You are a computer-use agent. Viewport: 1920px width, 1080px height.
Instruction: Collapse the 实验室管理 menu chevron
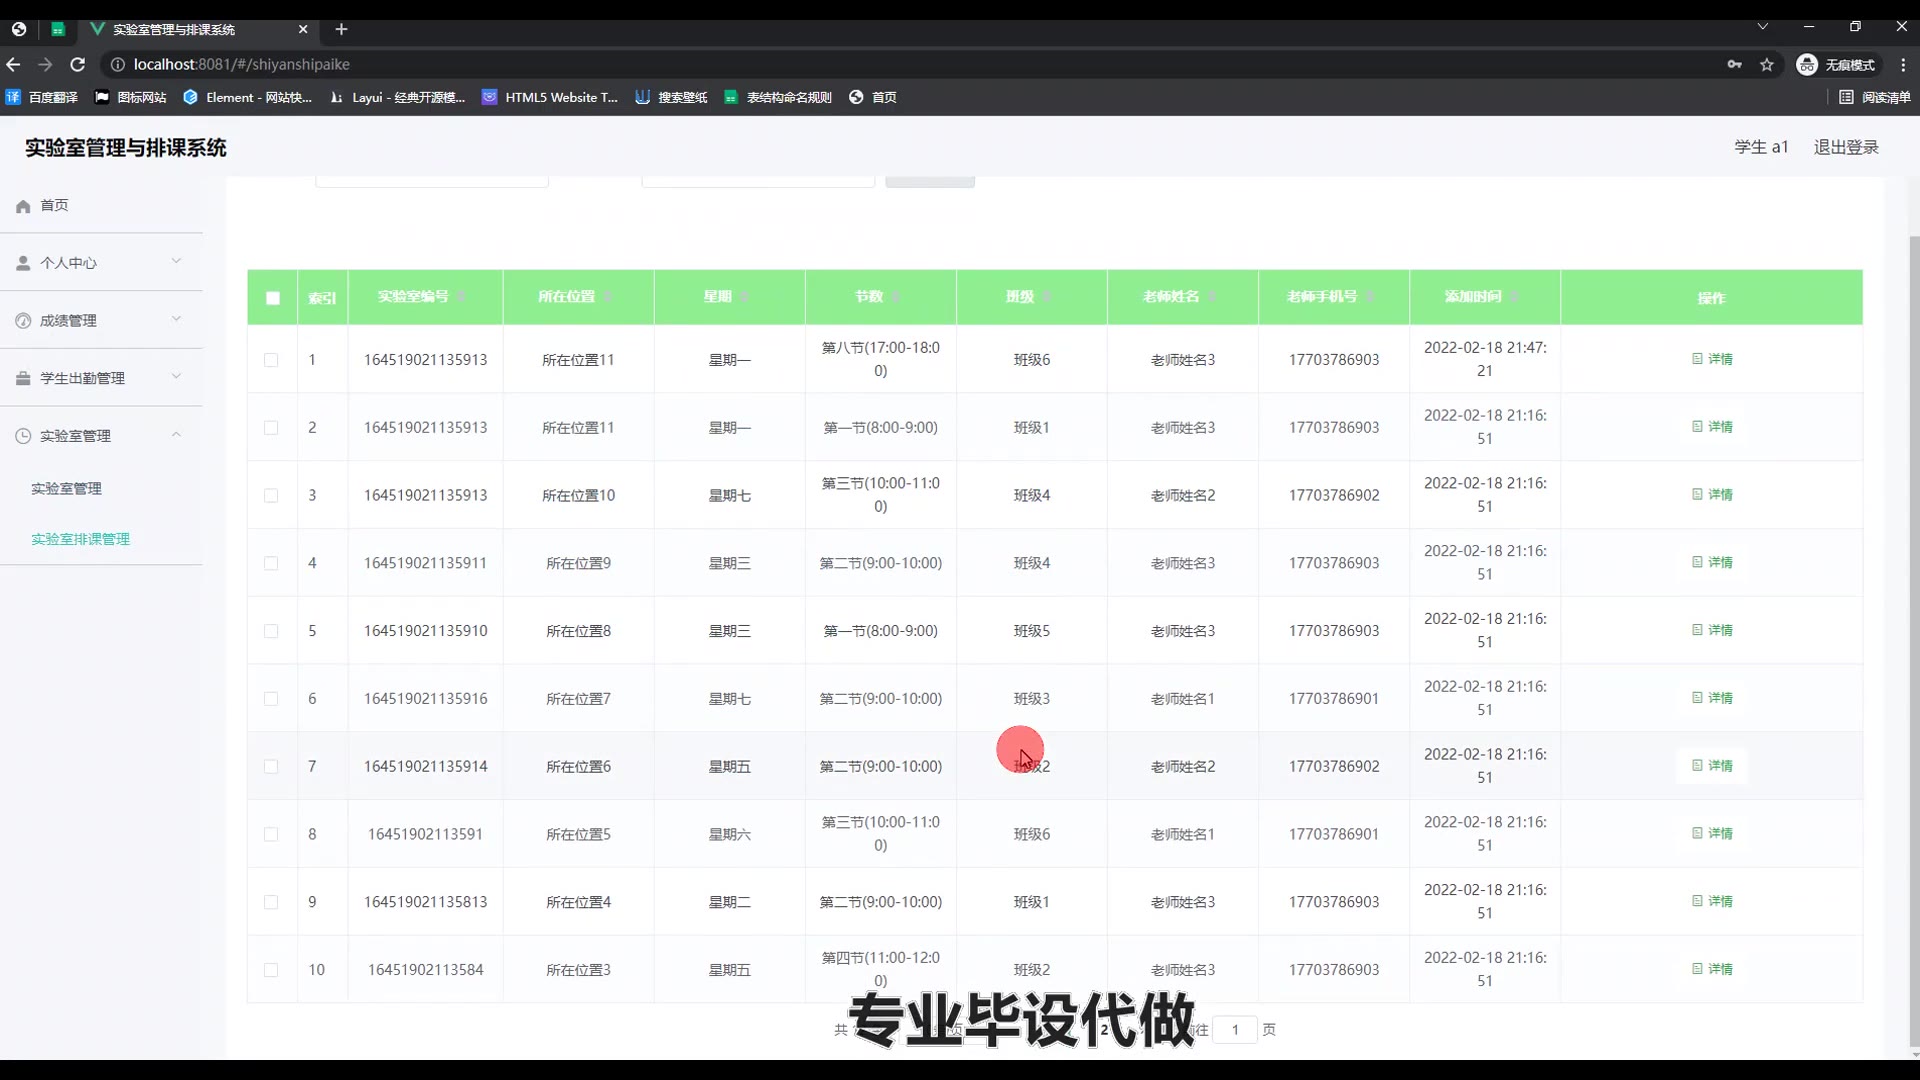point(176,435)
